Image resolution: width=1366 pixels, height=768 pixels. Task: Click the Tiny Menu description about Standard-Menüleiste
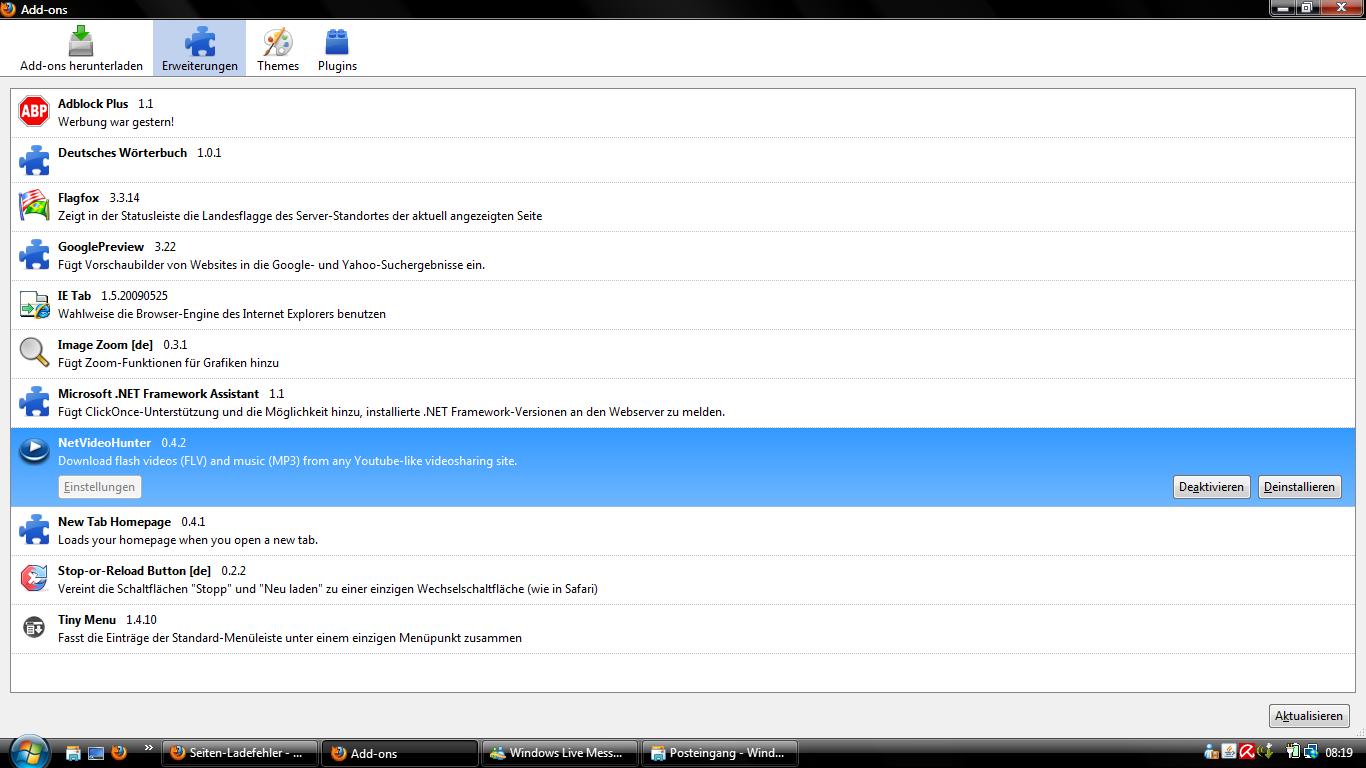click(290, 638)
